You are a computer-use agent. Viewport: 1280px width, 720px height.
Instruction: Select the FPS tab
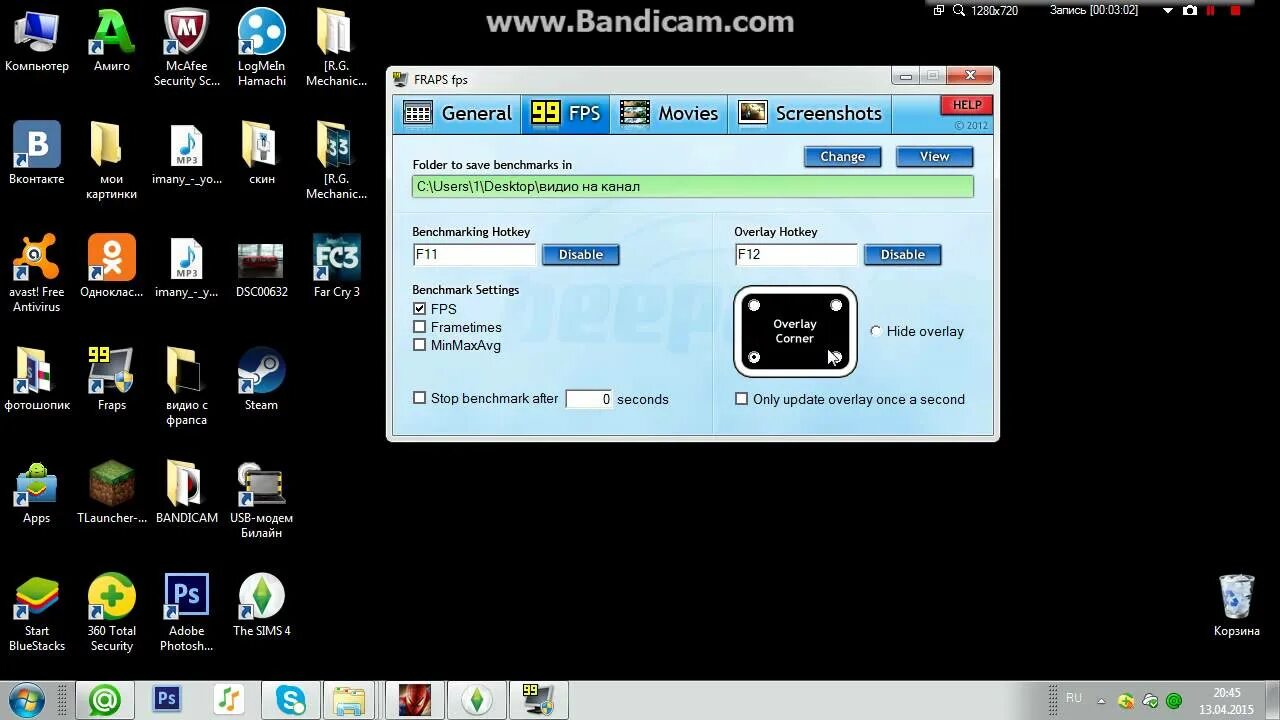(x=565, y=114)
